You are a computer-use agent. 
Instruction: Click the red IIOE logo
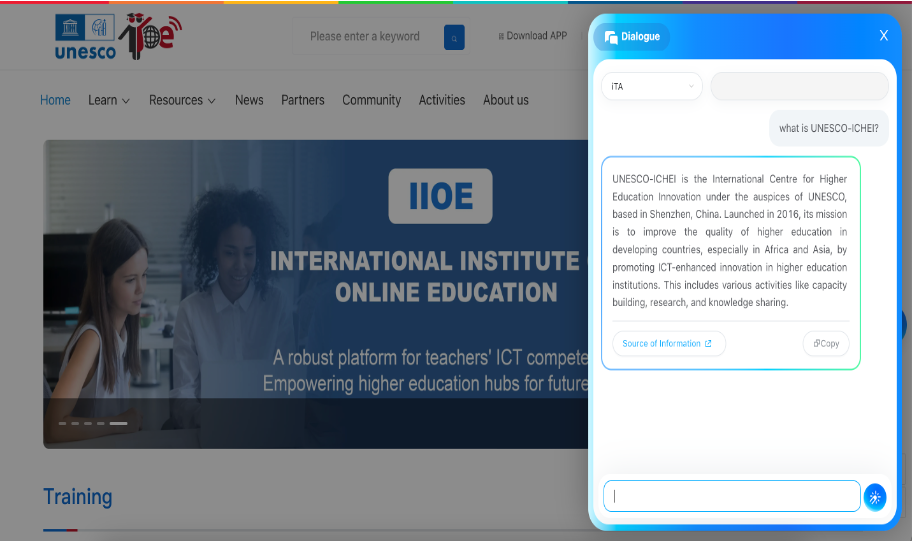pos(149,36)
